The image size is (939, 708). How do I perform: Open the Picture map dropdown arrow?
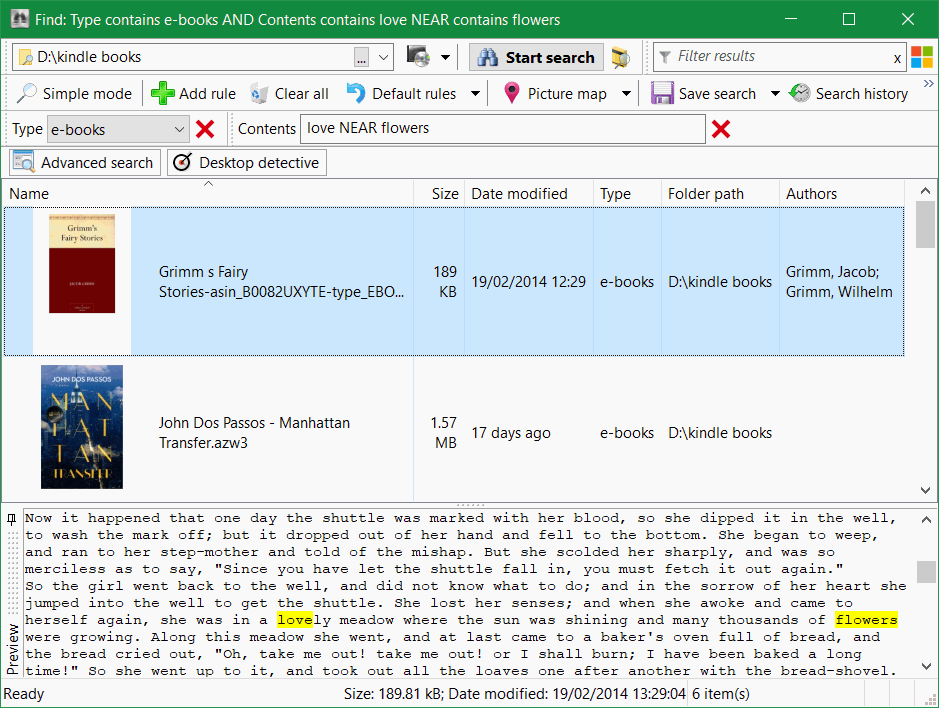pos(627,94)
